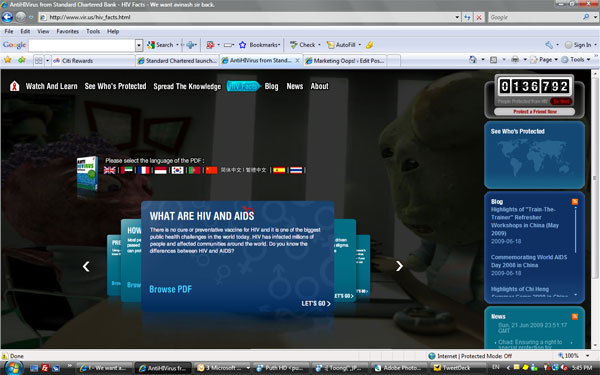Open the Check spelling dropdown arrow
Screen dimensions: 600x375
[x=319, y=45]
